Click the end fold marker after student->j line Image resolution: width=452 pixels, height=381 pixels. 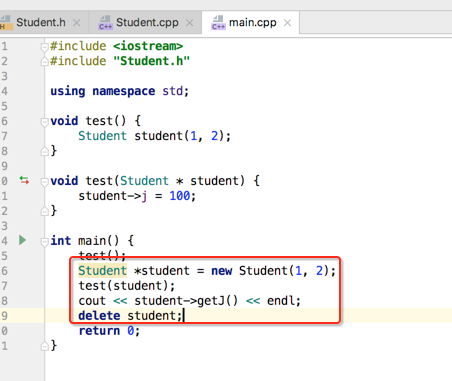(44, 211)
